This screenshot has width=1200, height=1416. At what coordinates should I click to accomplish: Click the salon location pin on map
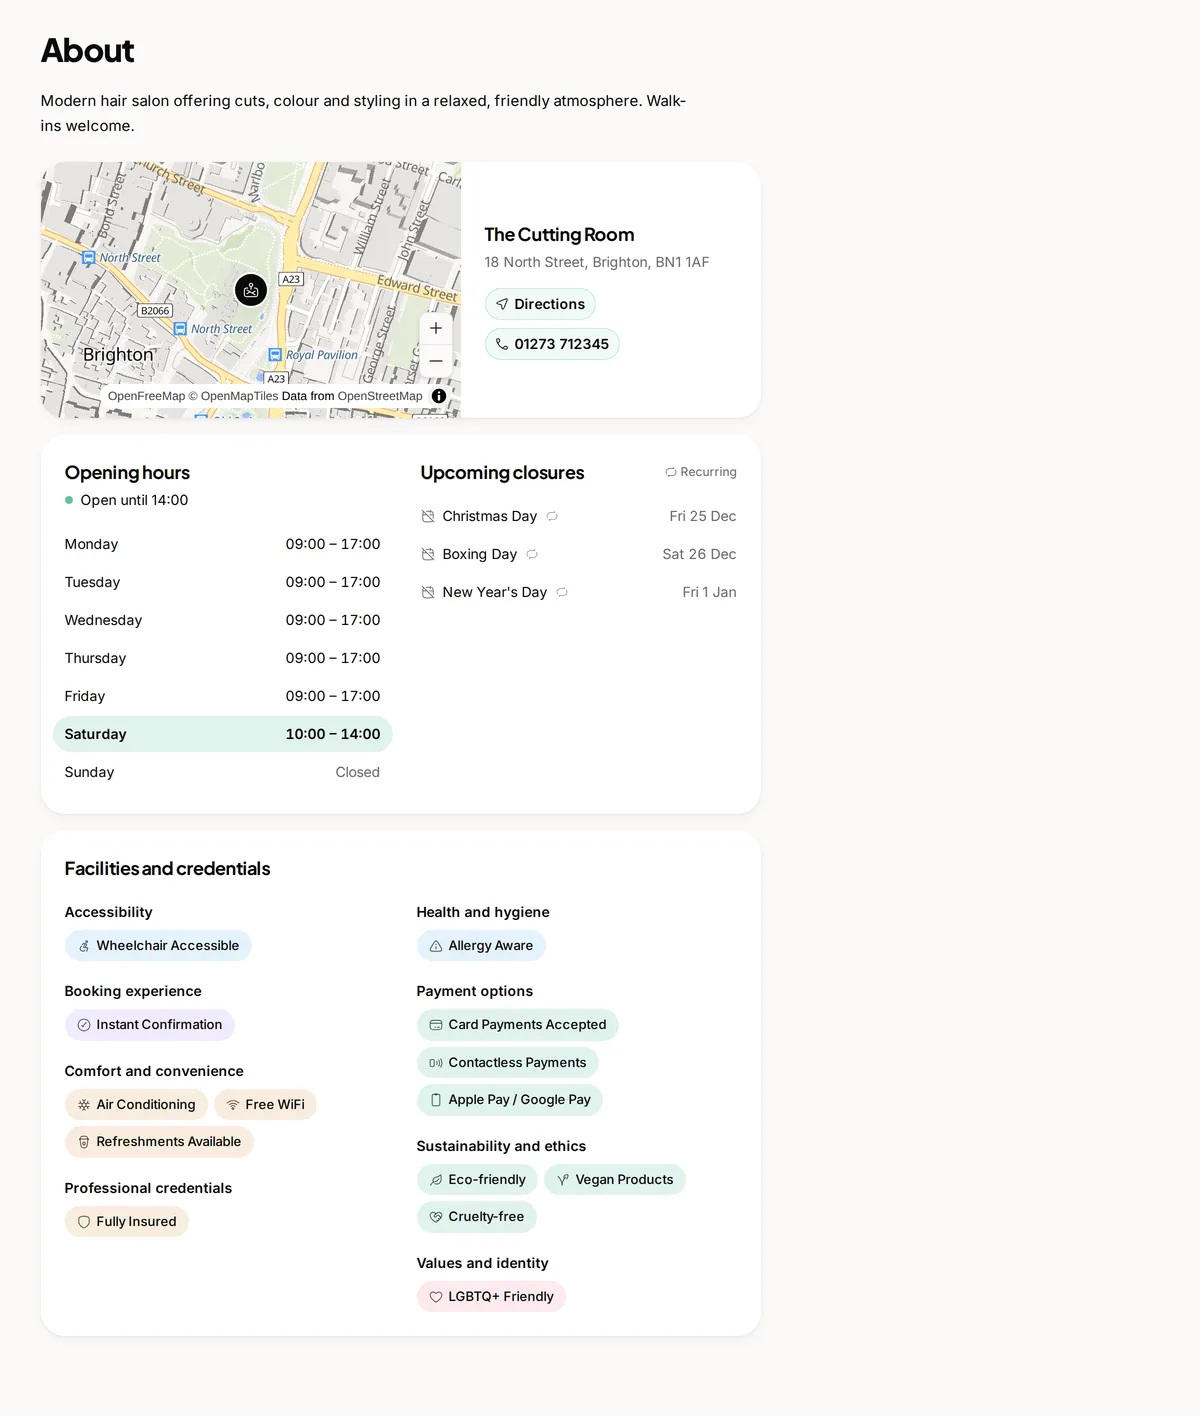pos(251,290)
